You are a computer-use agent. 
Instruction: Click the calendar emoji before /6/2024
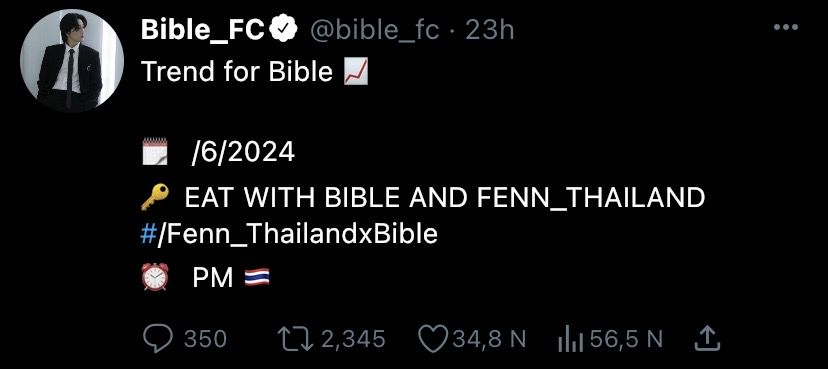(x=155, y=151)
